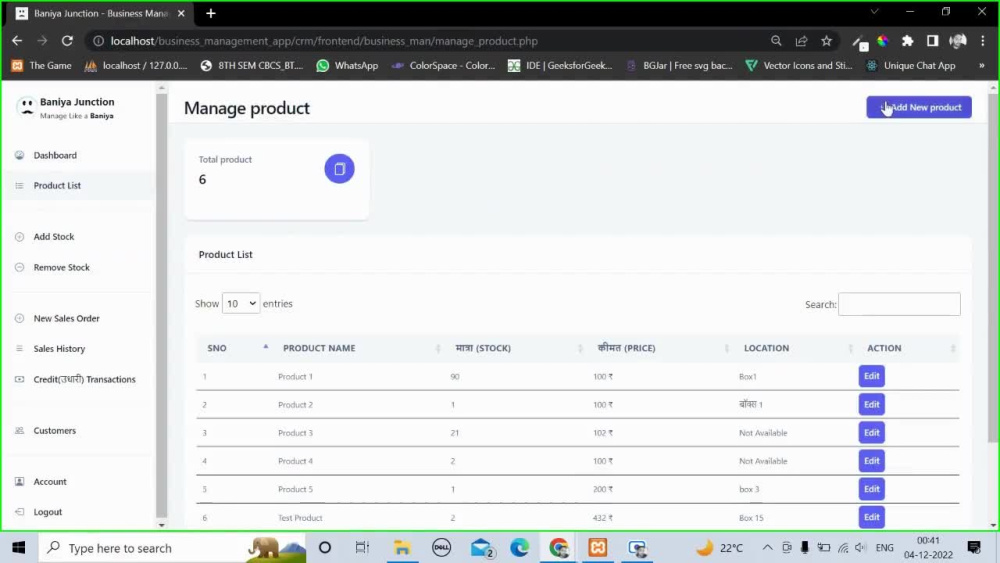Screen dimensions: 1000x563
Task: Open XAMPP from the taskbar
Action: (x=598, y=548)
